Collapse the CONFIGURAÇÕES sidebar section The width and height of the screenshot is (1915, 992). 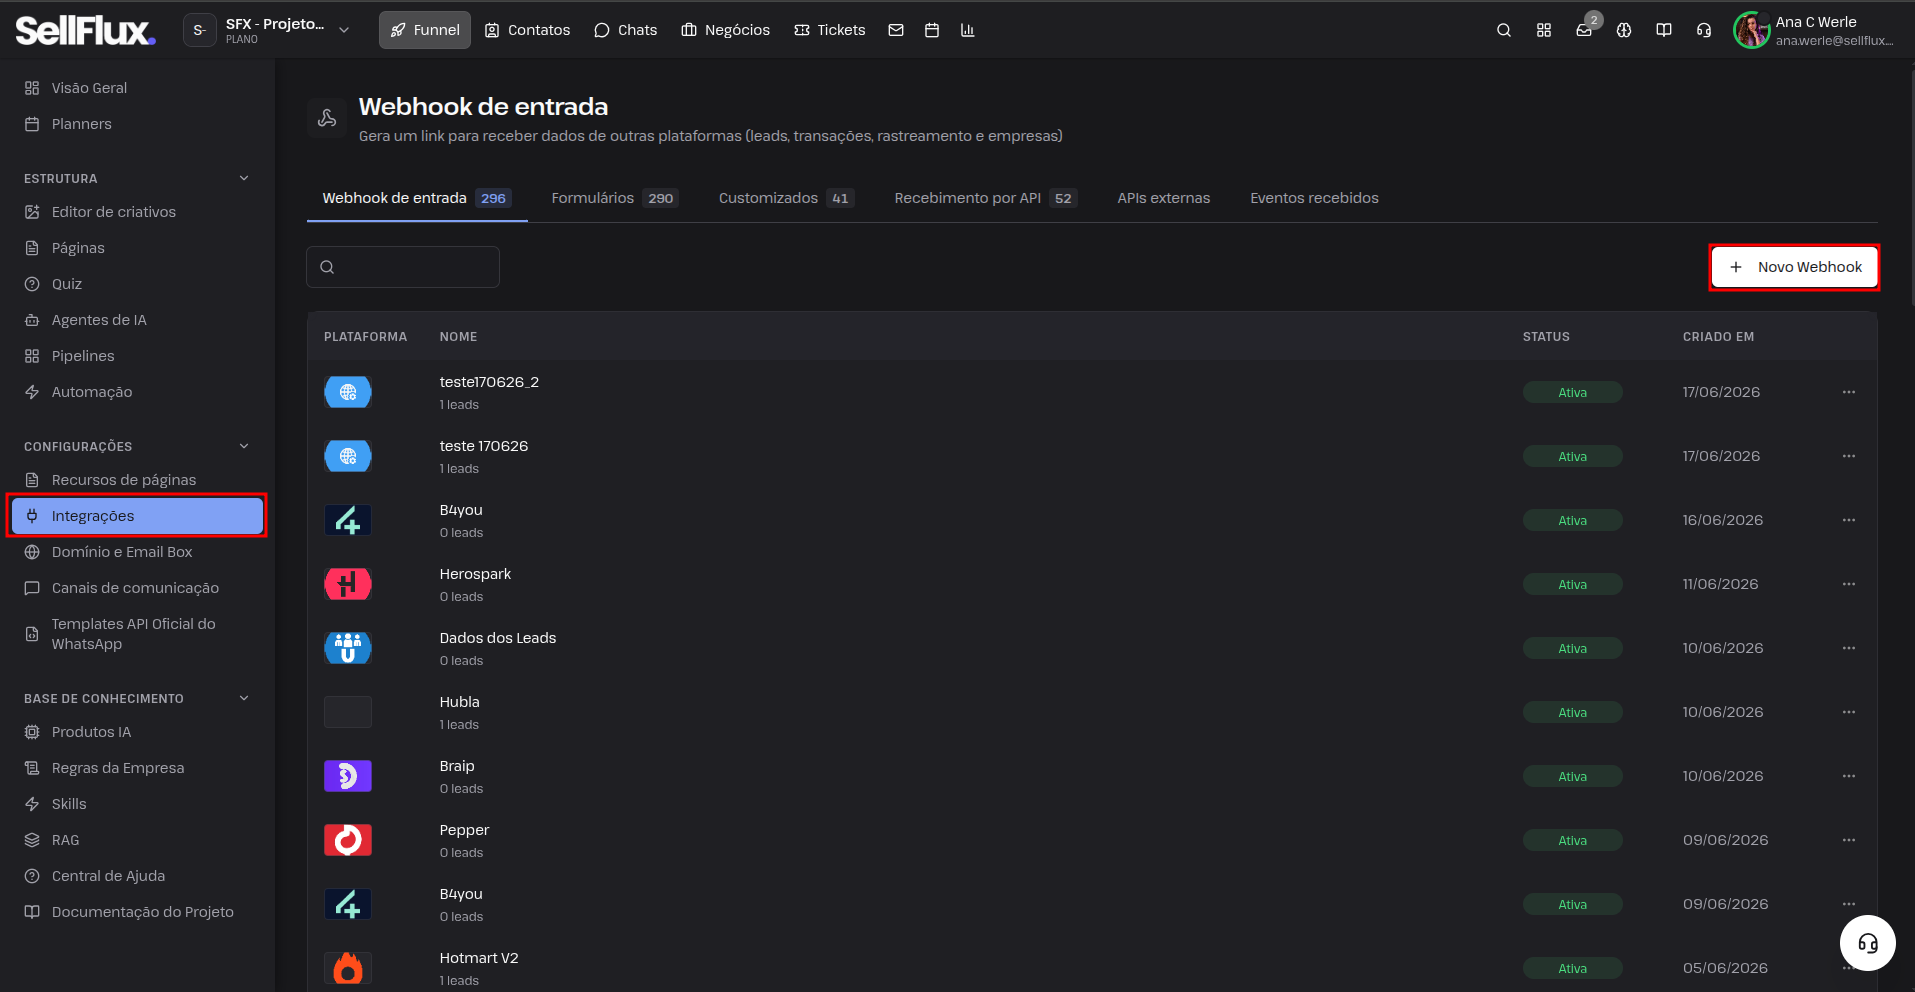tap(244, 446)
